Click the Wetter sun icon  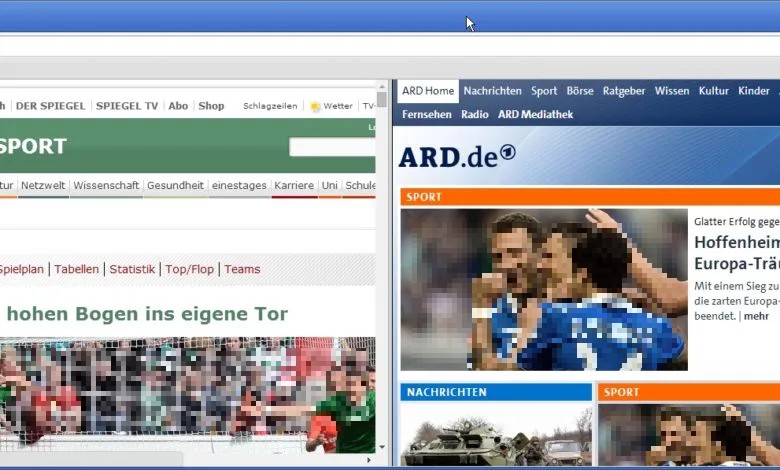[x=315, y=106]
